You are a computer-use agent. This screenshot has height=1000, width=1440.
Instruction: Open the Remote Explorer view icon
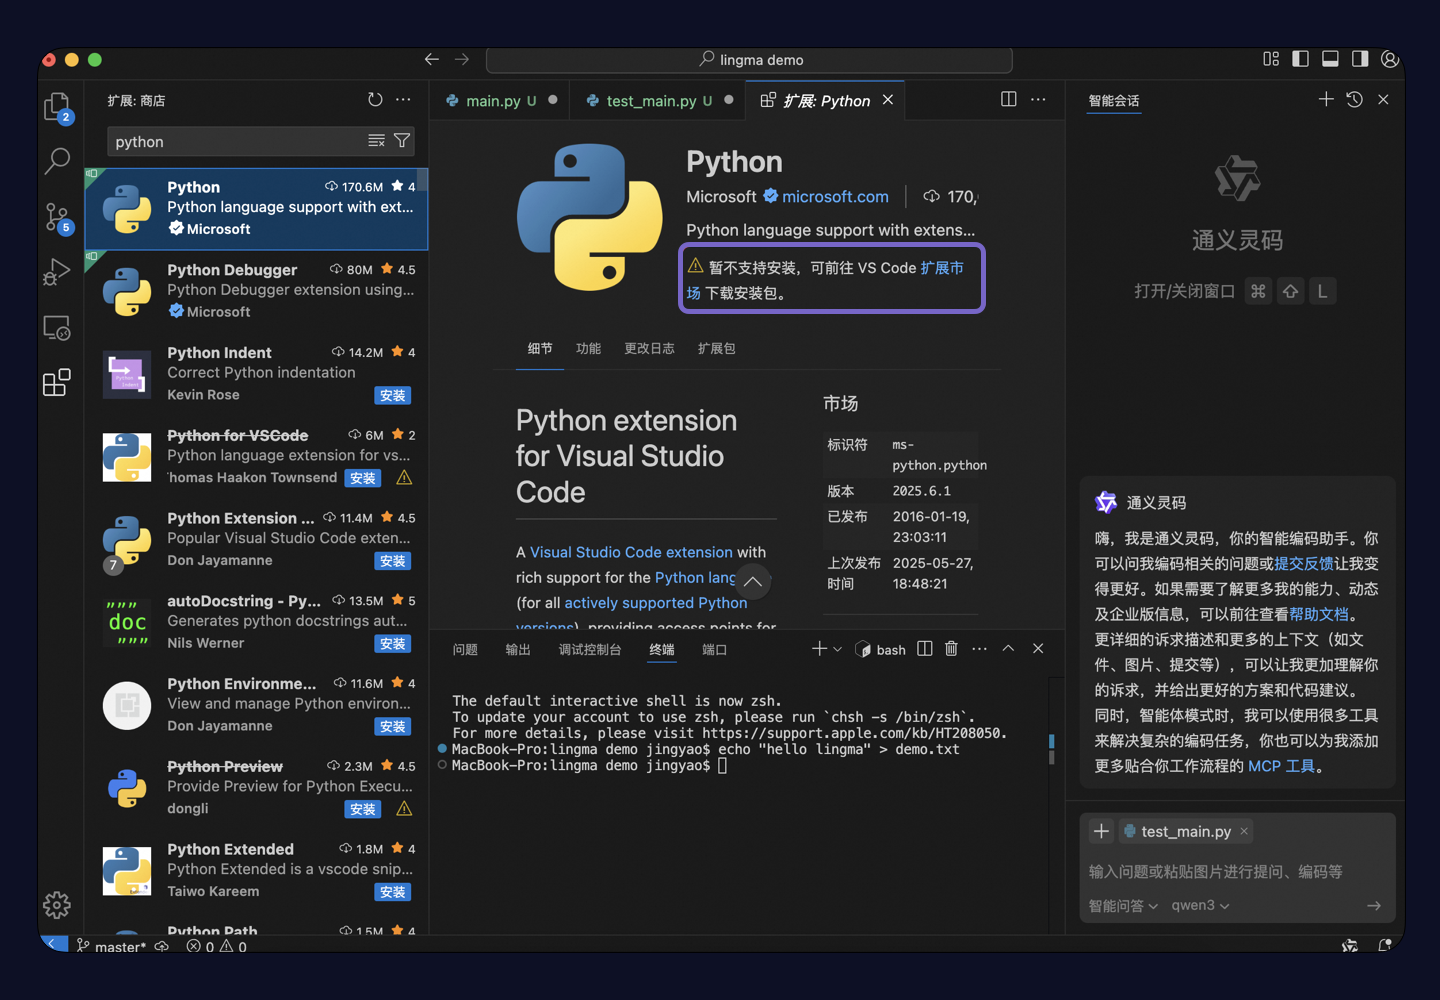[x=57, y=327]
